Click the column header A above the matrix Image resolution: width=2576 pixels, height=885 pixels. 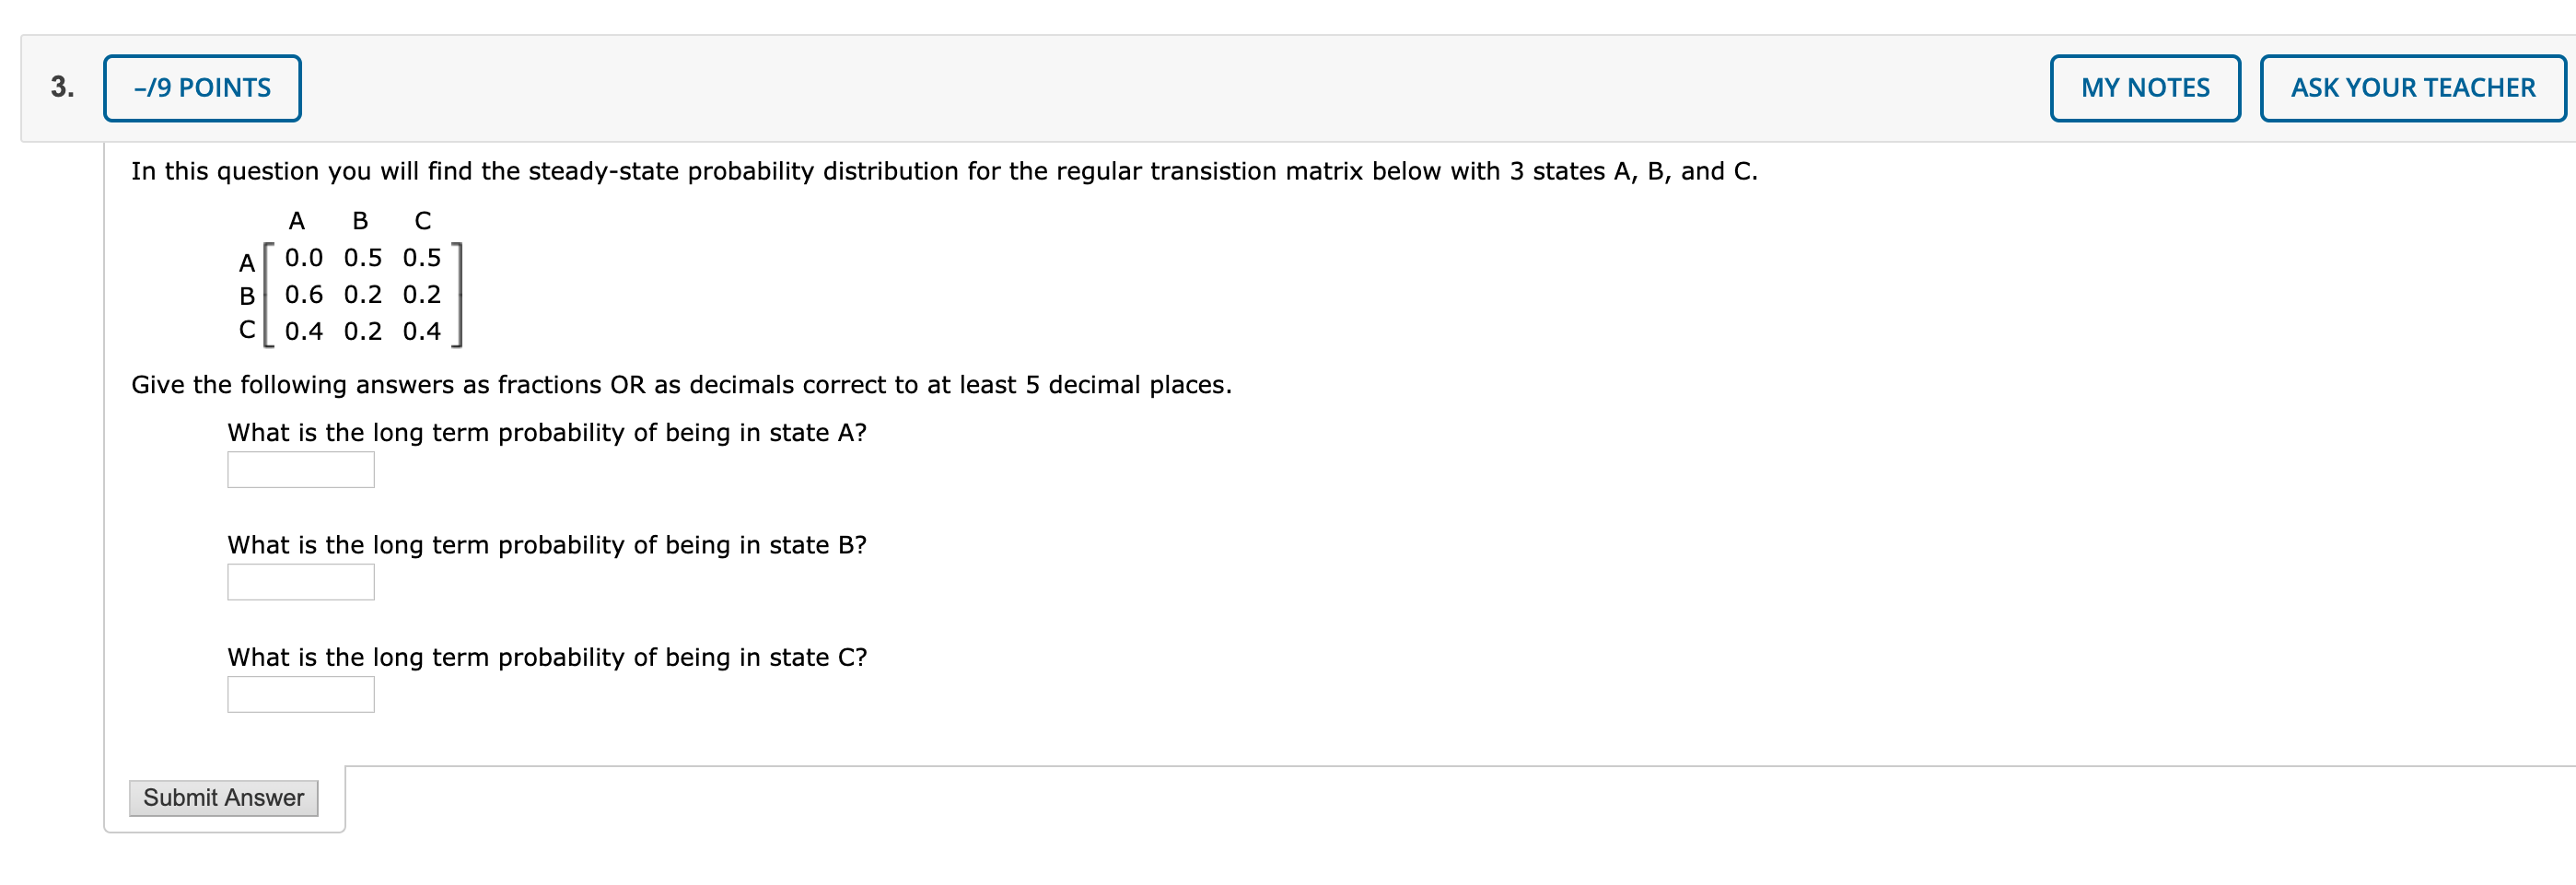click(296, 220)
